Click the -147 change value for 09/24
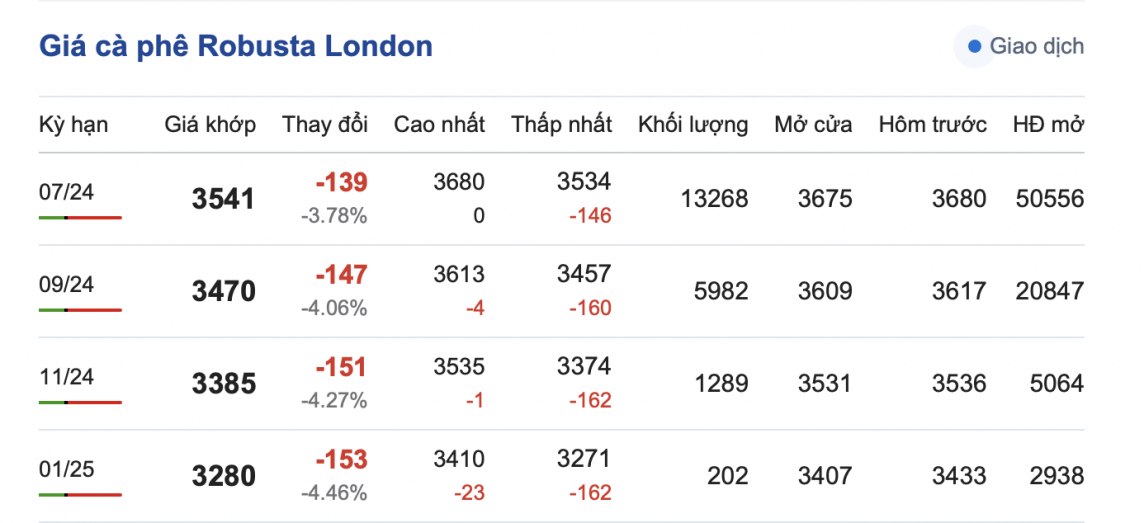 341,275
